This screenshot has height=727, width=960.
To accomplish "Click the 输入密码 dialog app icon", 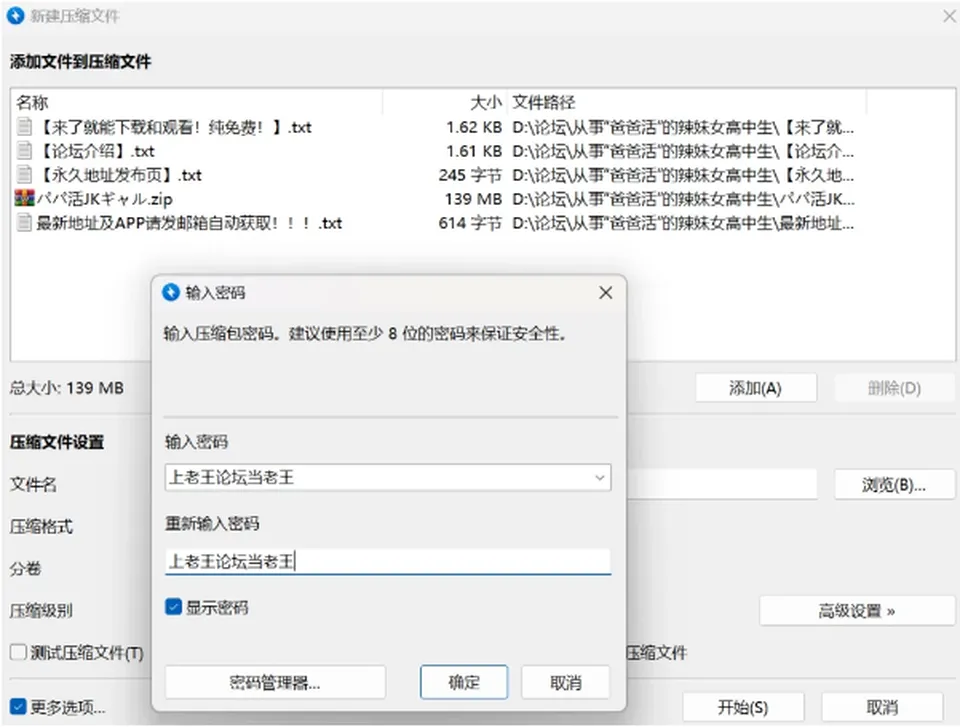I will (x=171, y=293).
